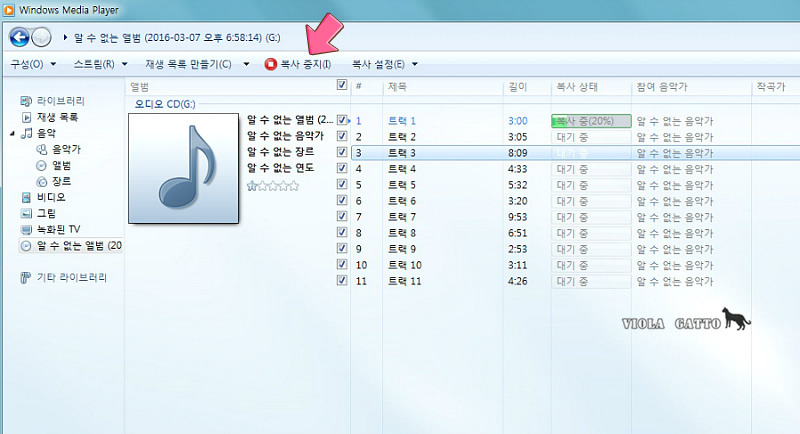Click the 장르 genre icon in sidebar
Screen dimensions: 800x434
[41, 182]
